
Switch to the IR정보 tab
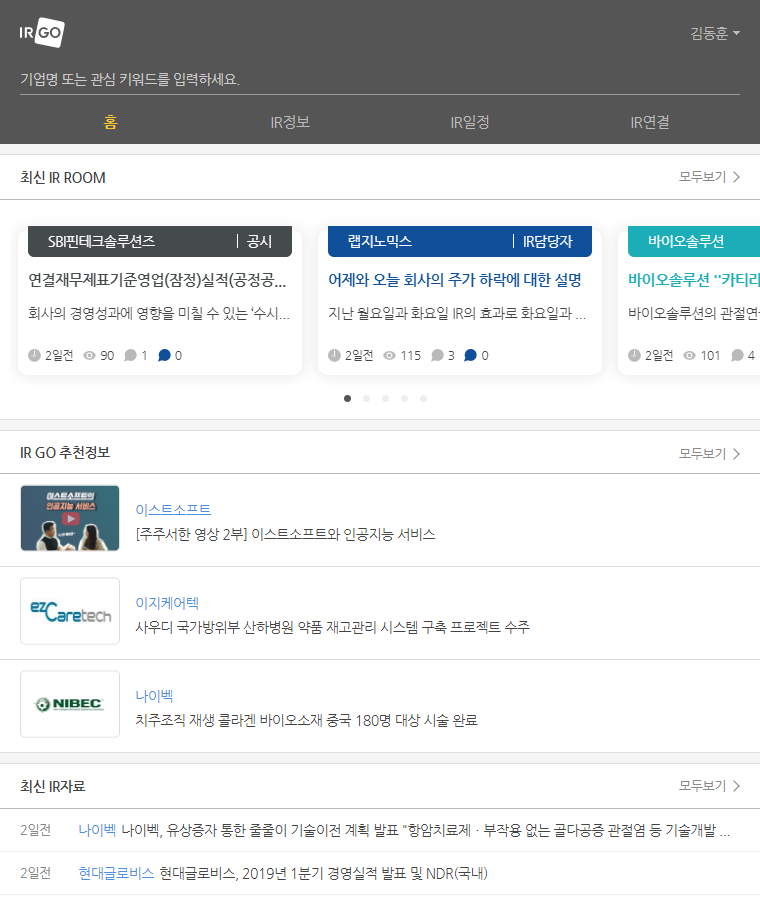point(290,122)
